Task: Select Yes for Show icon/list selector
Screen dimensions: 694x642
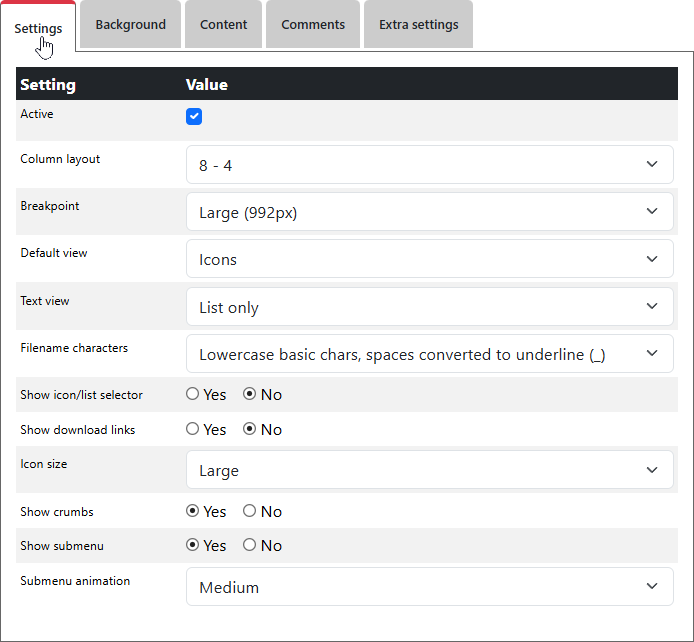Action: click(193, 395)
